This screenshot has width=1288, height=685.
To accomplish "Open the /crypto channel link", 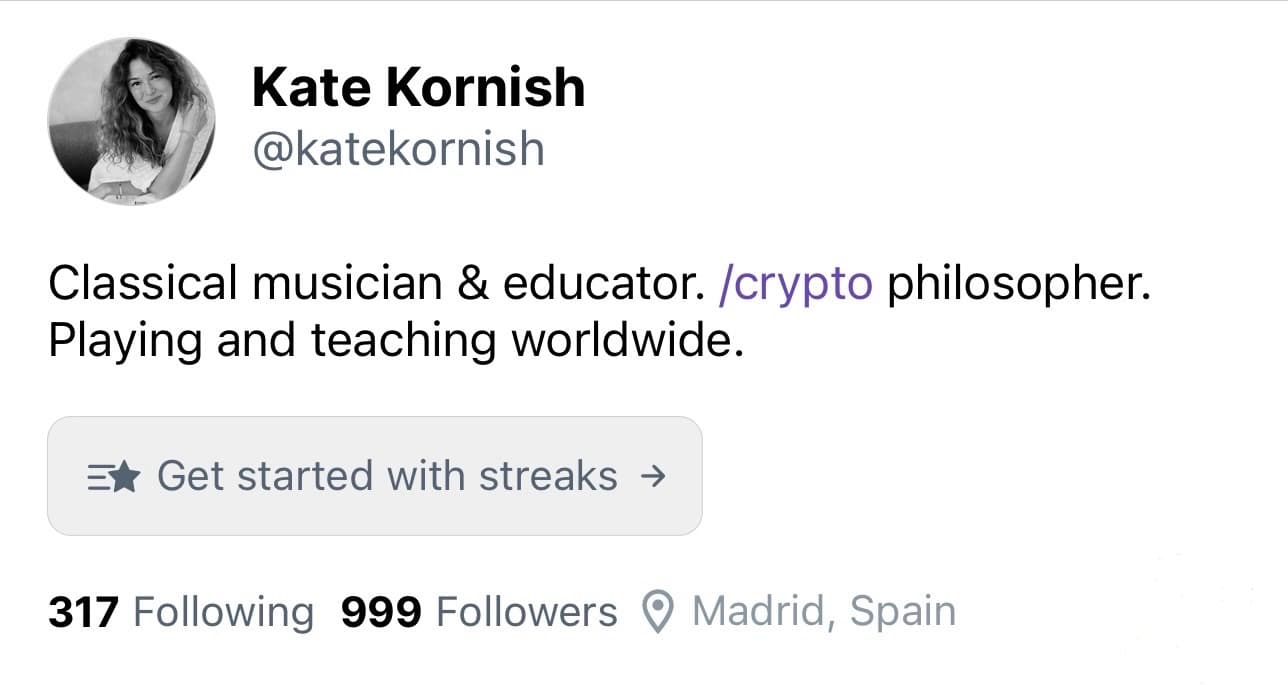I will click(796, 286).
